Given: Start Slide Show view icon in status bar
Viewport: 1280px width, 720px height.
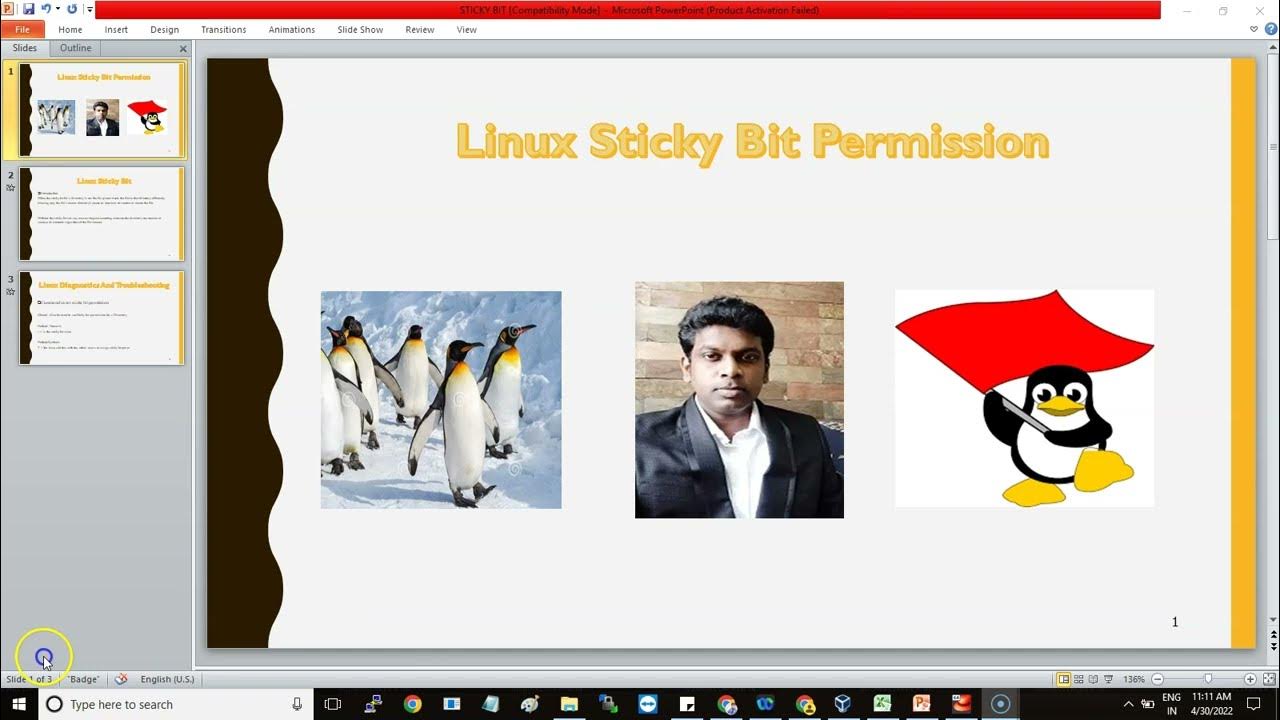Looking at the screenshot, I should point(1109,679).
